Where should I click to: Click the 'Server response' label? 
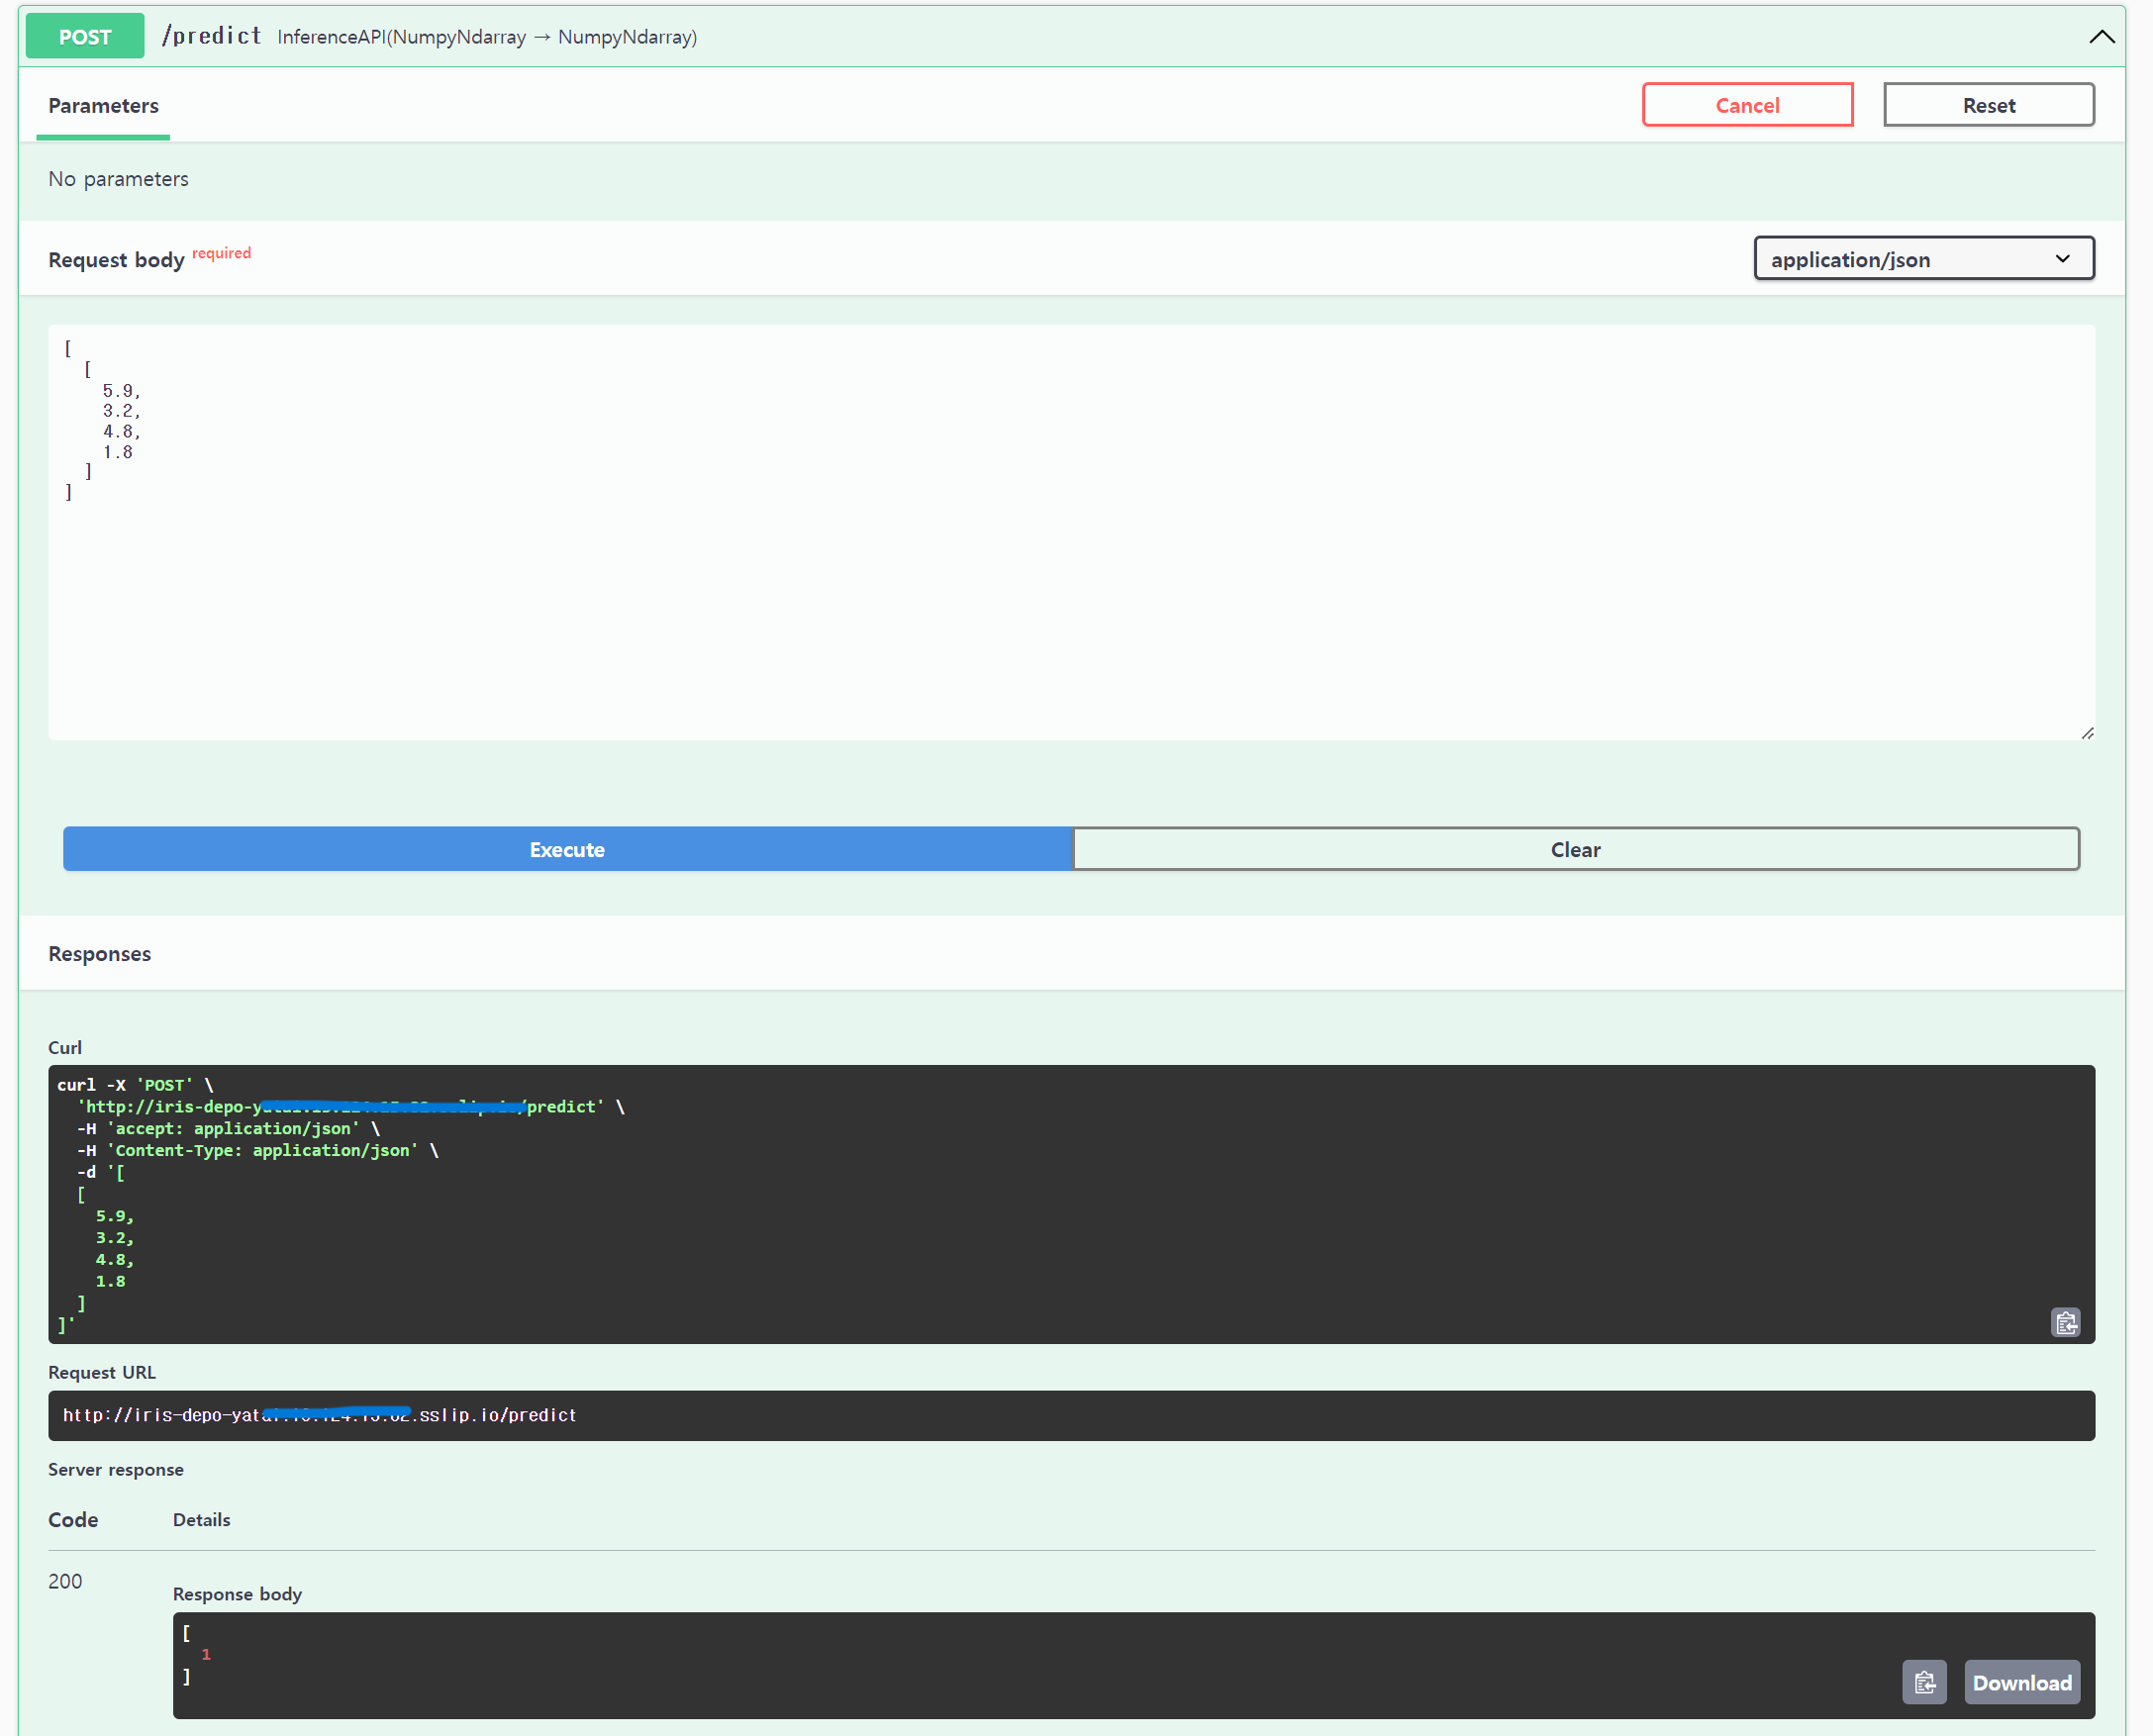tap(116, 1469)
